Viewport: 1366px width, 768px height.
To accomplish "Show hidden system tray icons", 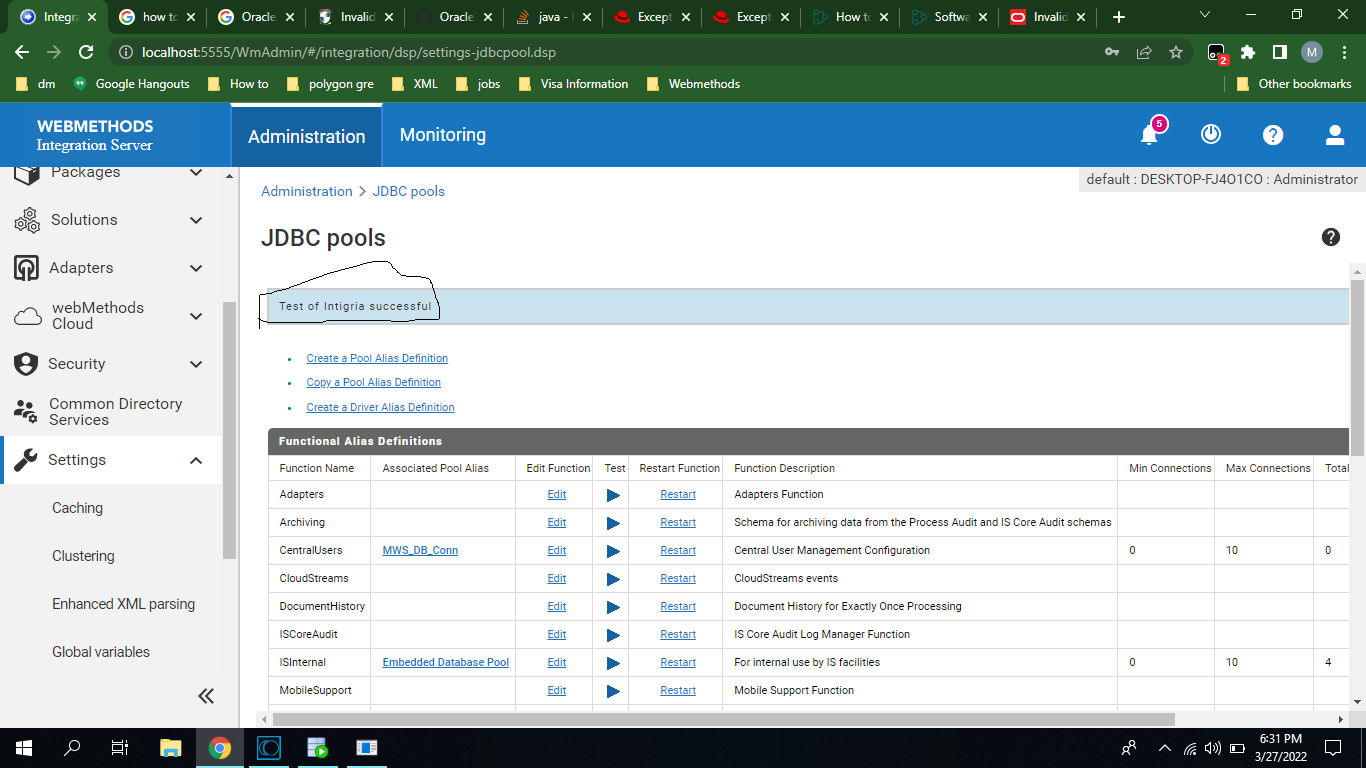I will click(1164, 748).
